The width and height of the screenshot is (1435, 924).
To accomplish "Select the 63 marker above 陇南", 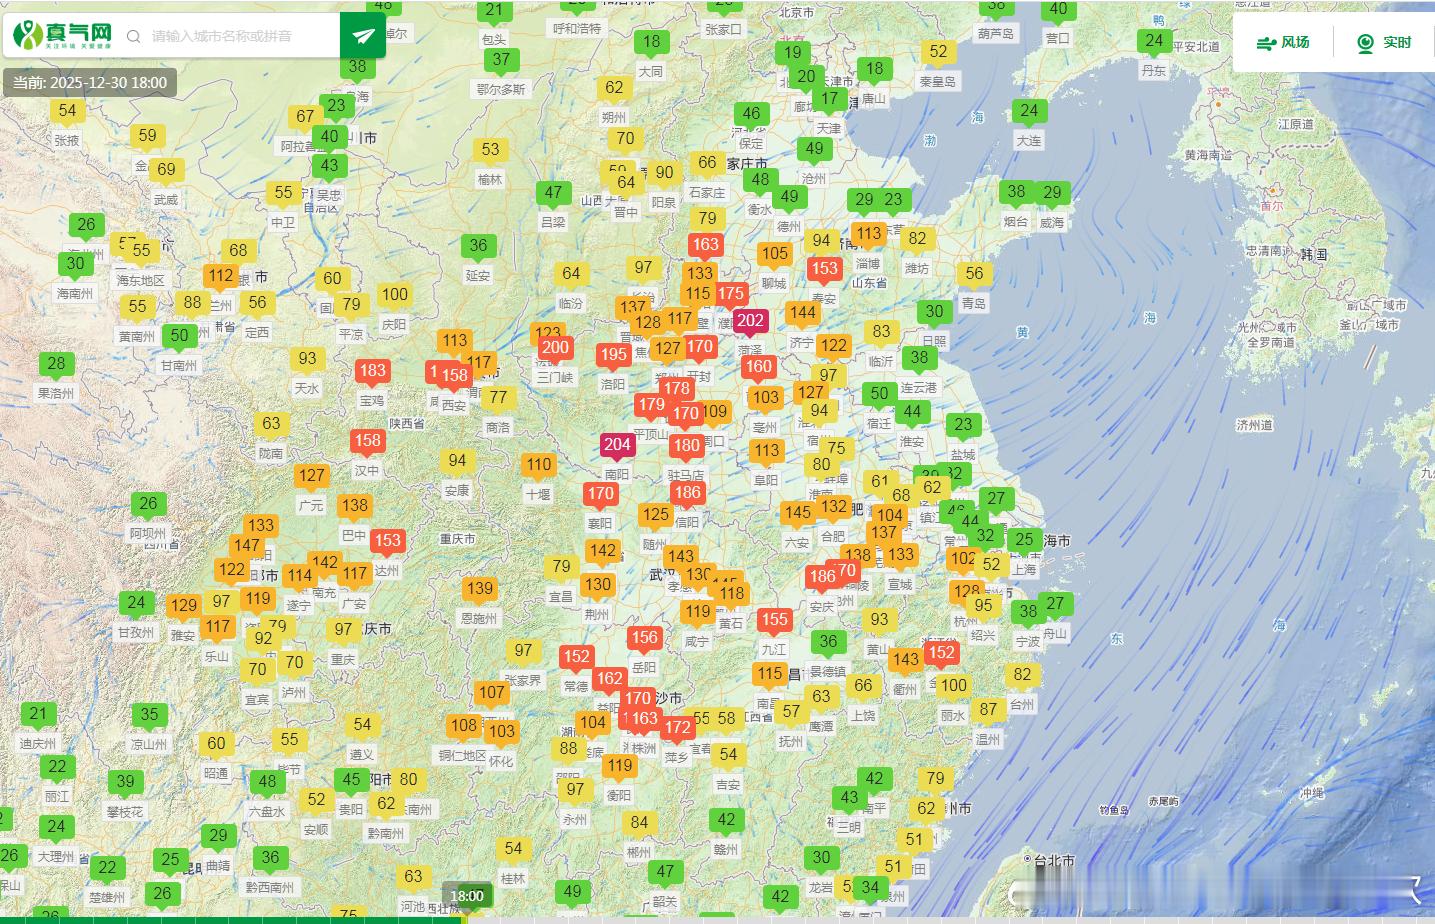I will click(x=271, y=424).
